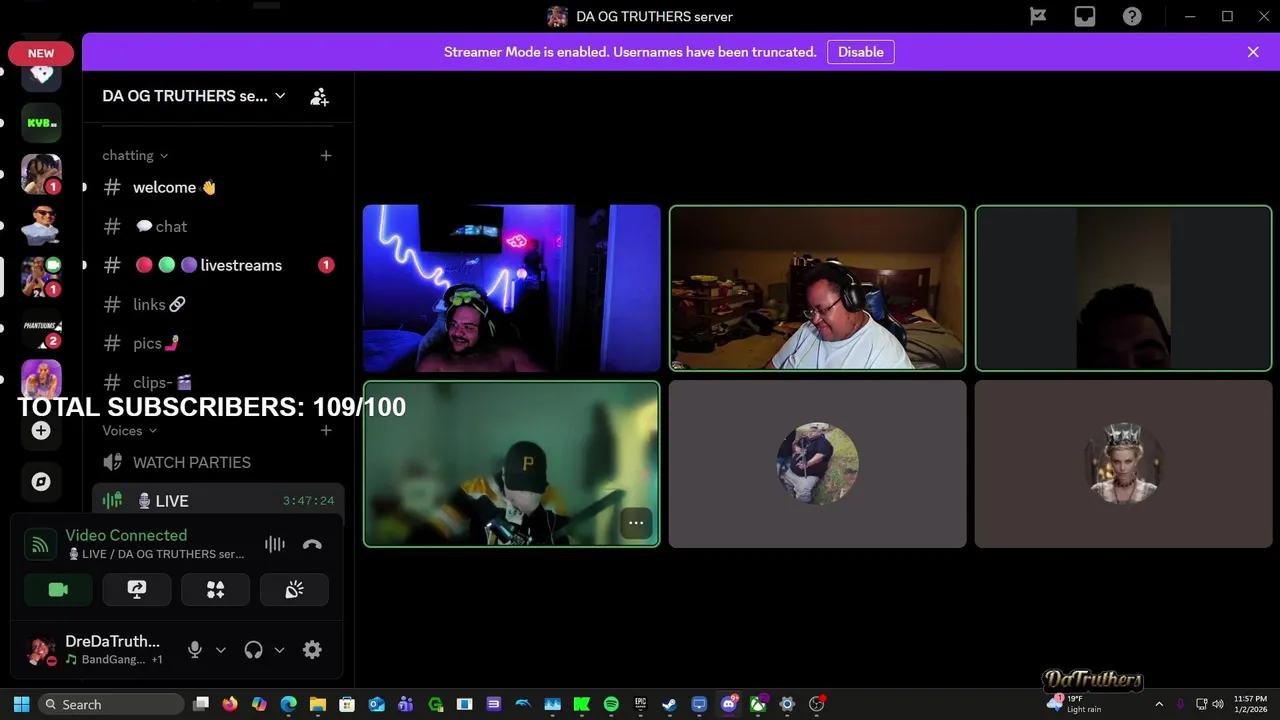
Task: Collapse the Voices category
Action: coord(130,431)
